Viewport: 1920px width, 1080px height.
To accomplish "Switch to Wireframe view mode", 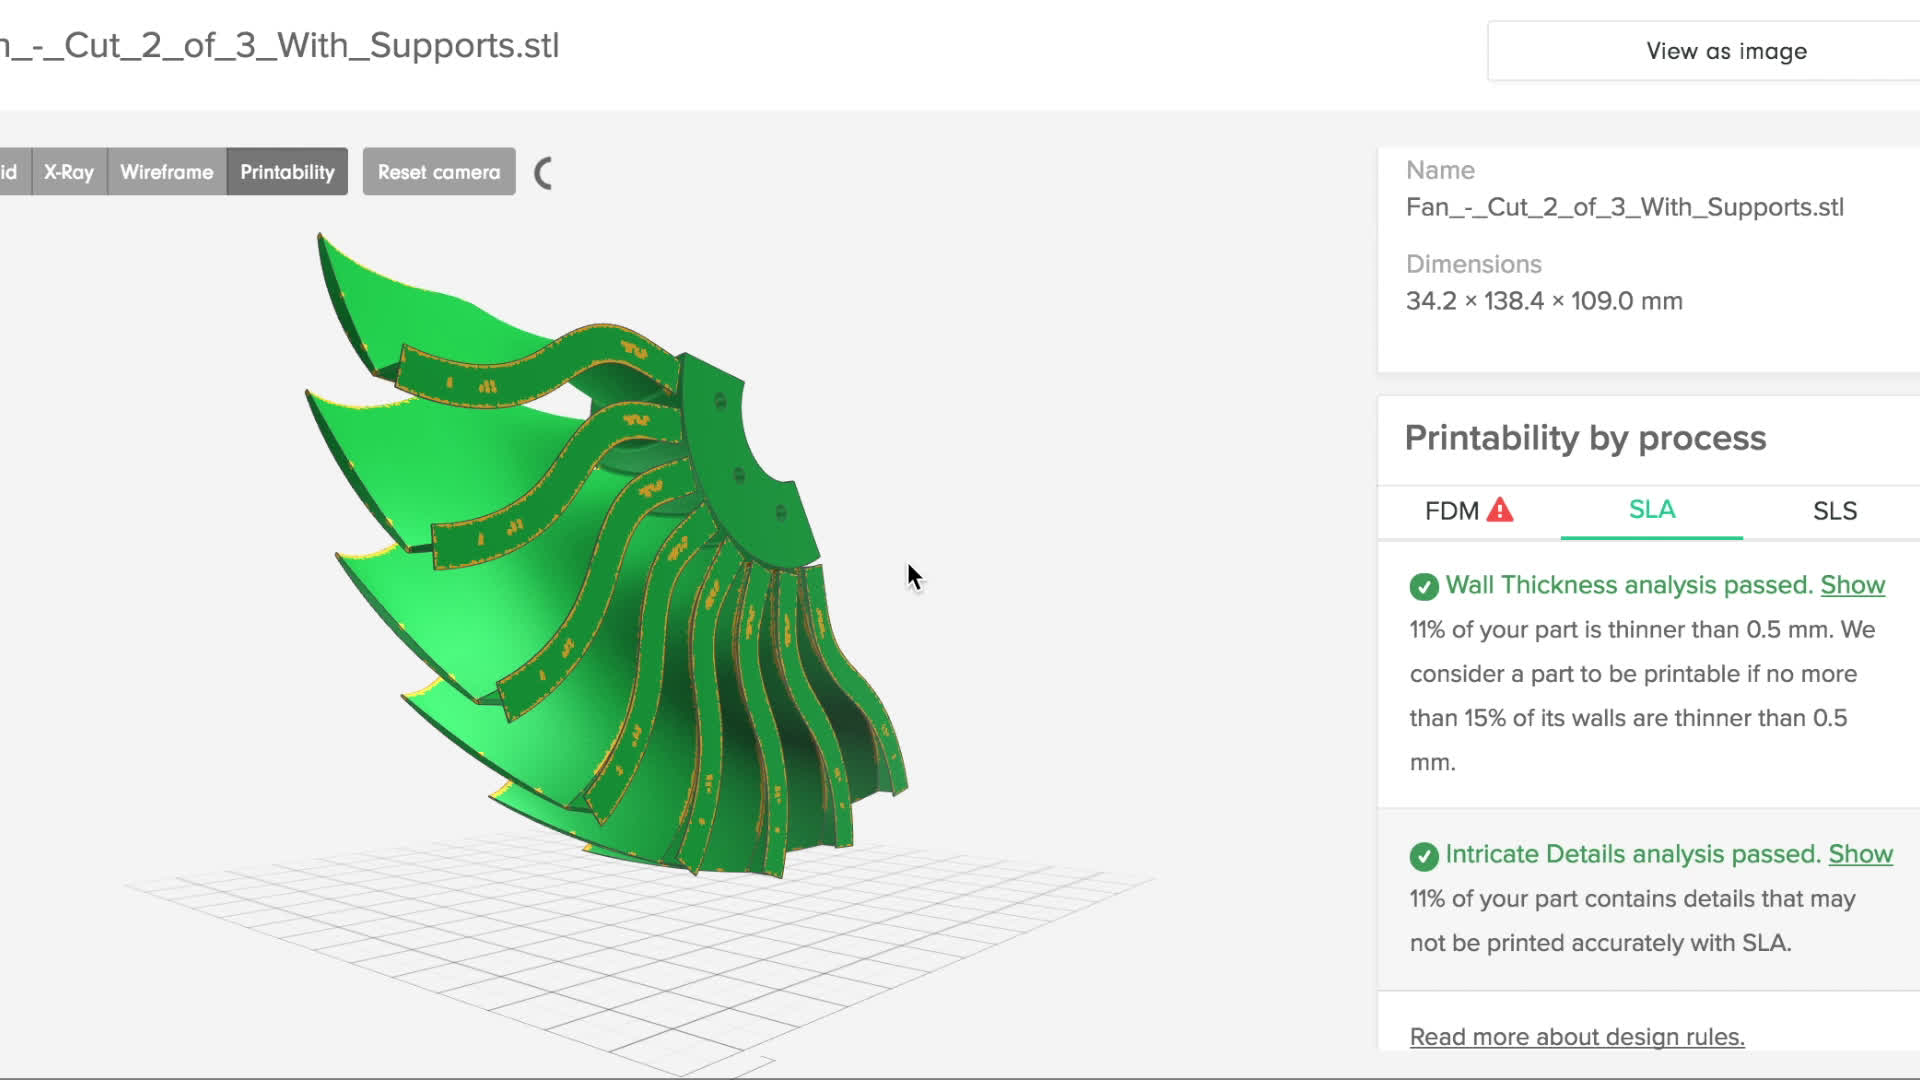I will [166, 172].
